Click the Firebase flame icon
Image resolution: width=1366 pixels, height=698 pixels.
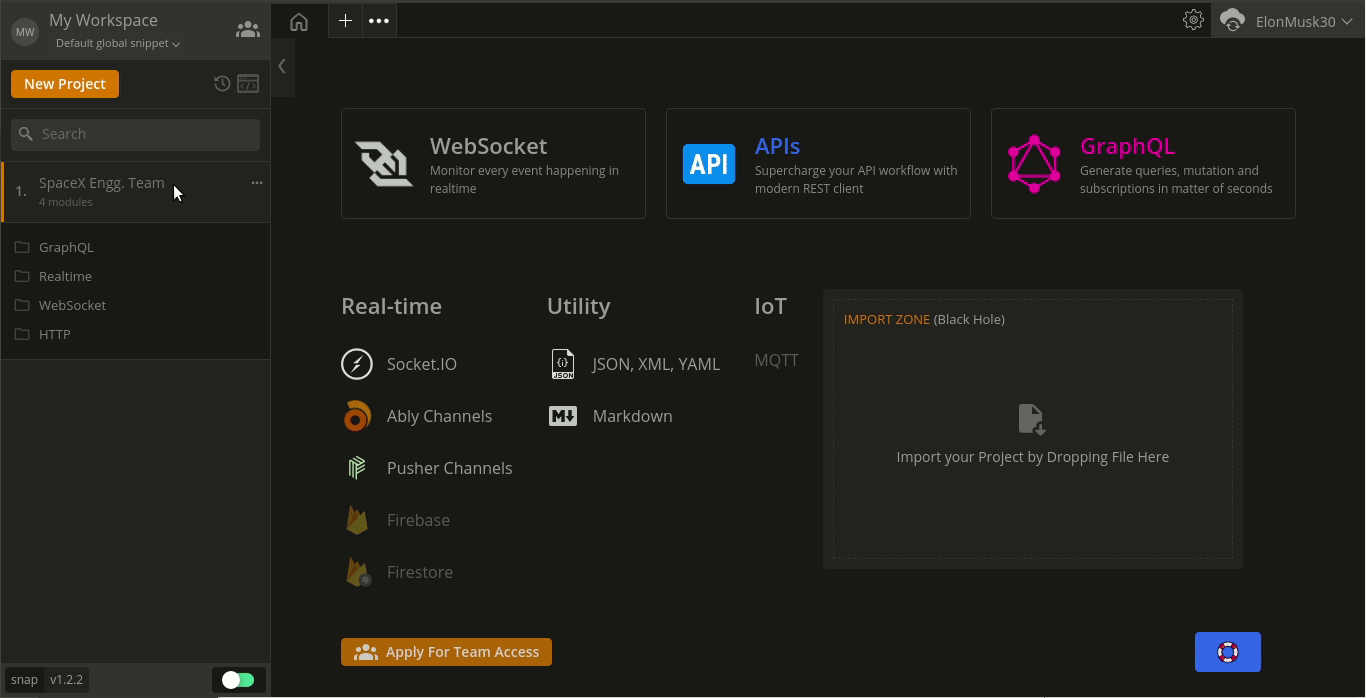point(357,520)
